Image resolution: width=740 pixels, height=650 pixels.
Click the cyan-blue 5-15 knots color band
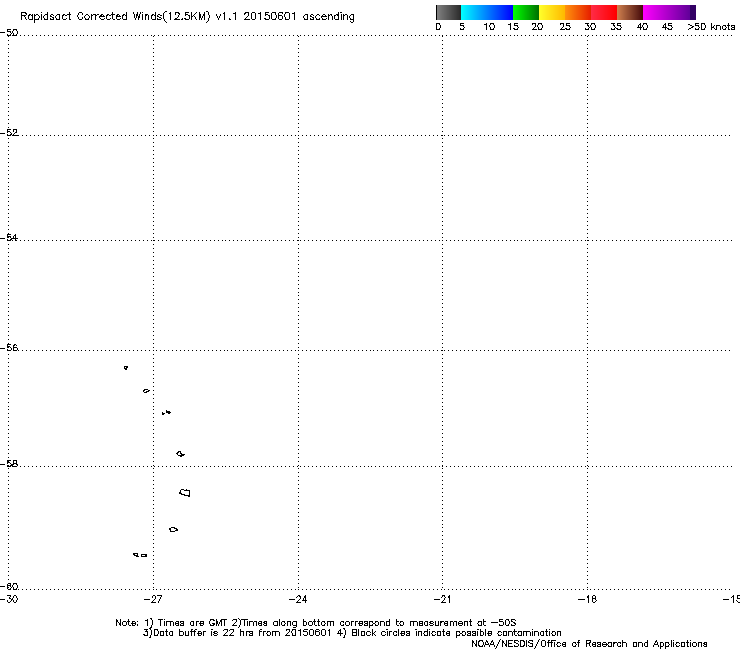[487, 12]
